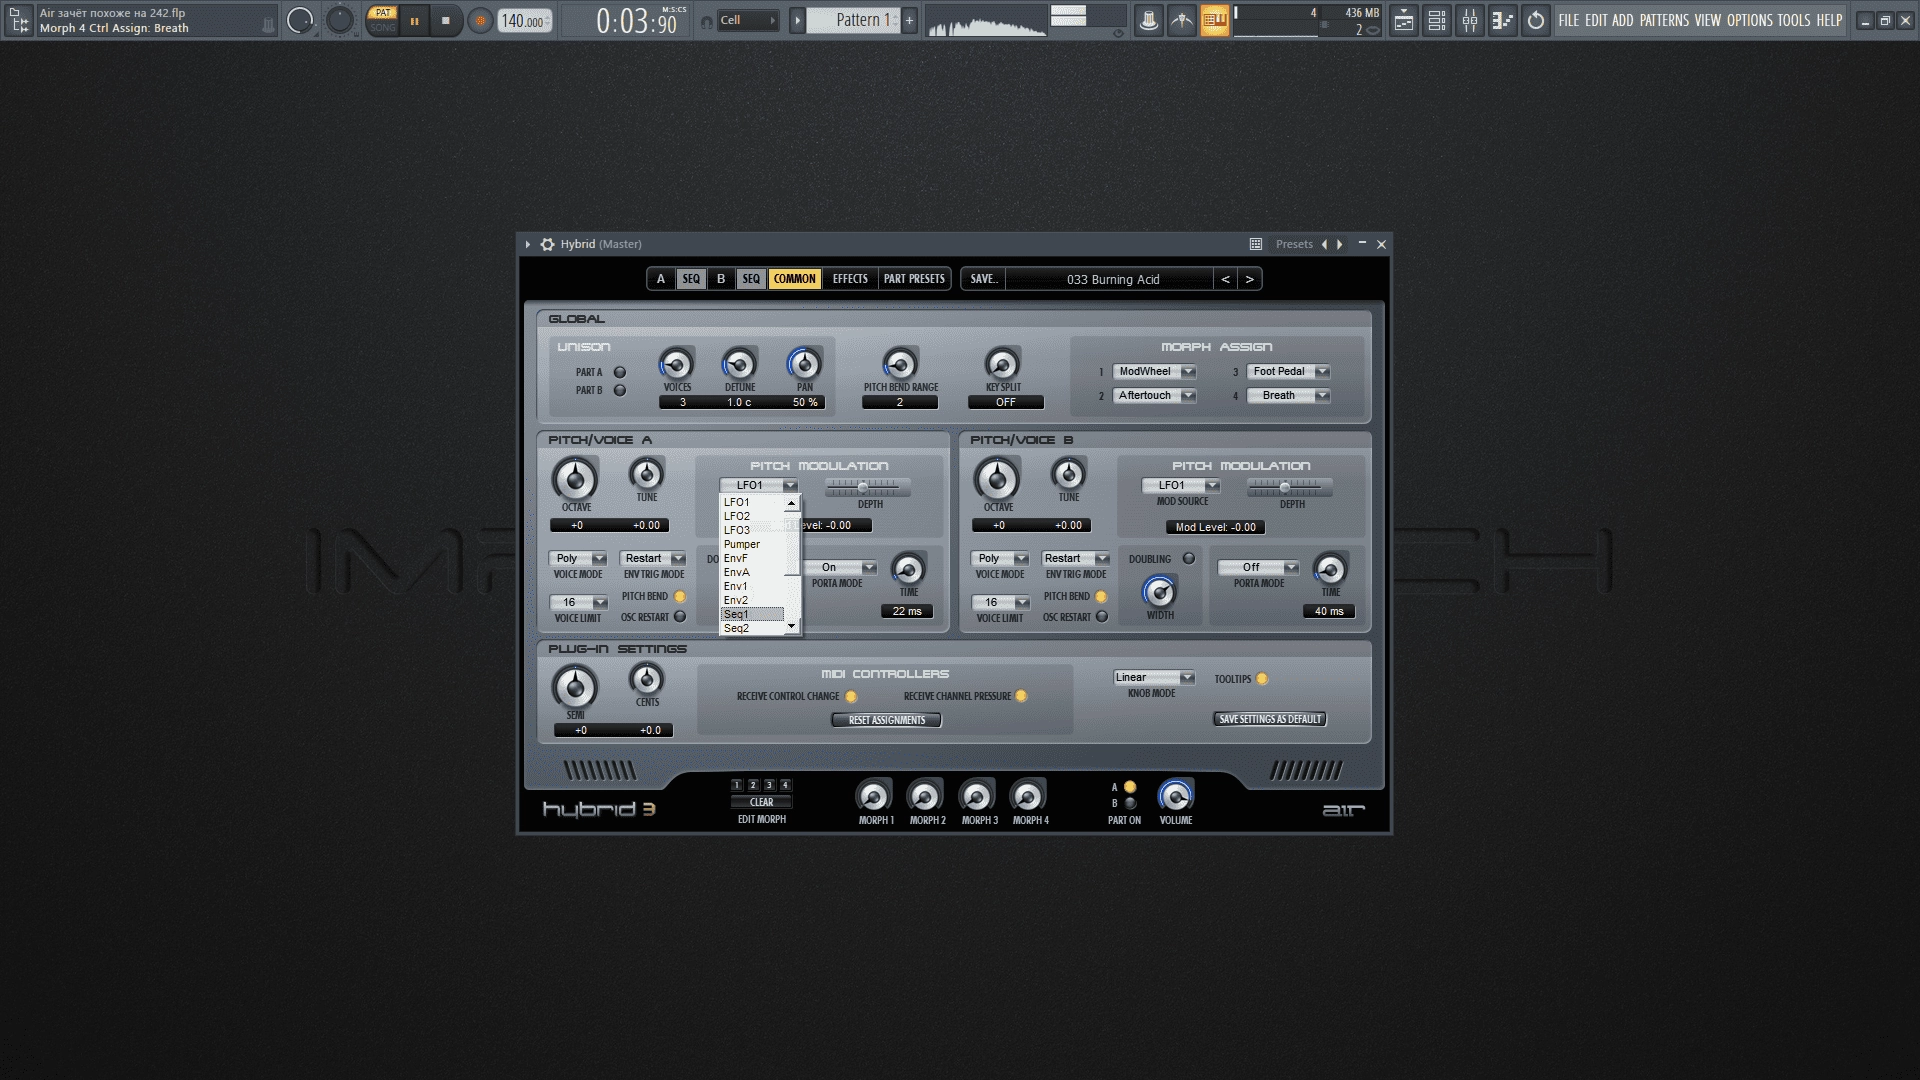
Task: Toggle TOOLTIPS LED
Action: [1262, 679]
